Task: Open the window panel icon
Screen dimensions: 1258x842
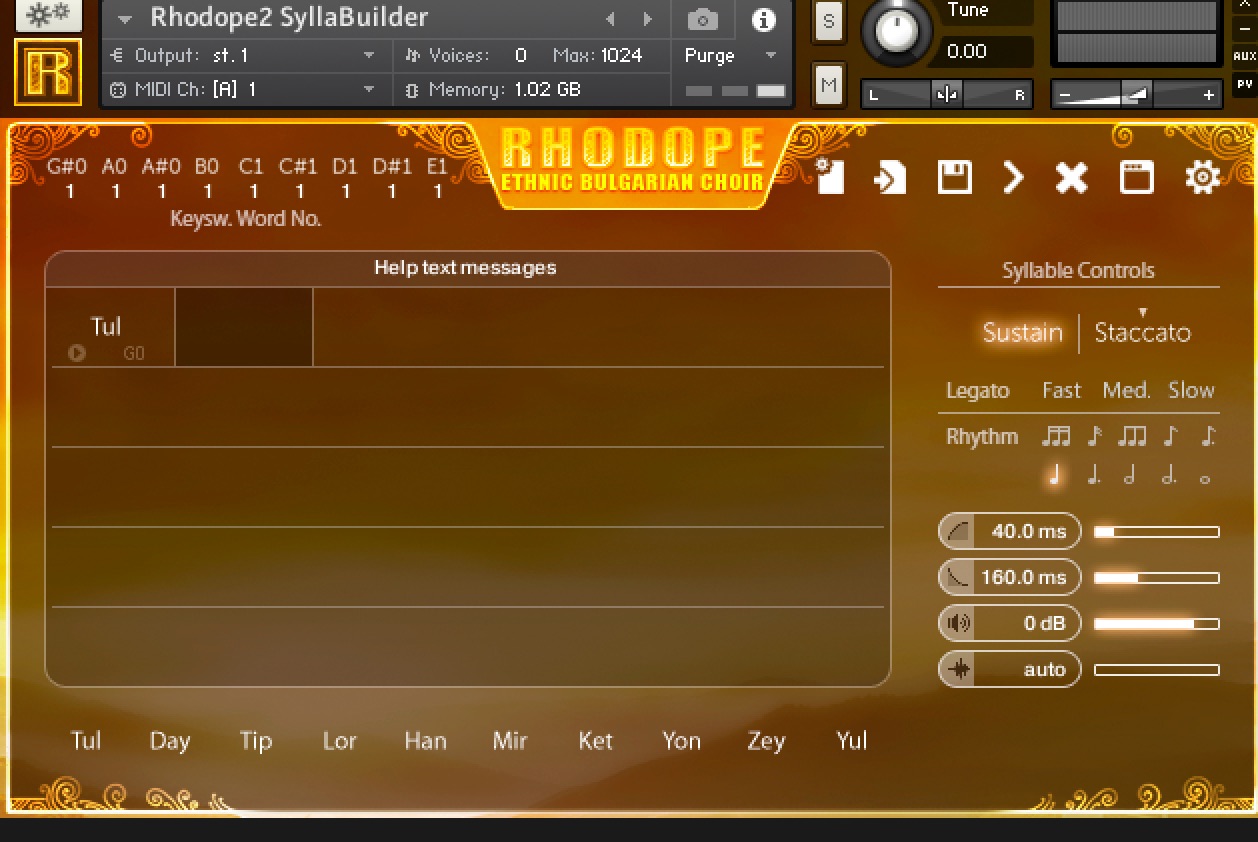Action: (1136, 177)
